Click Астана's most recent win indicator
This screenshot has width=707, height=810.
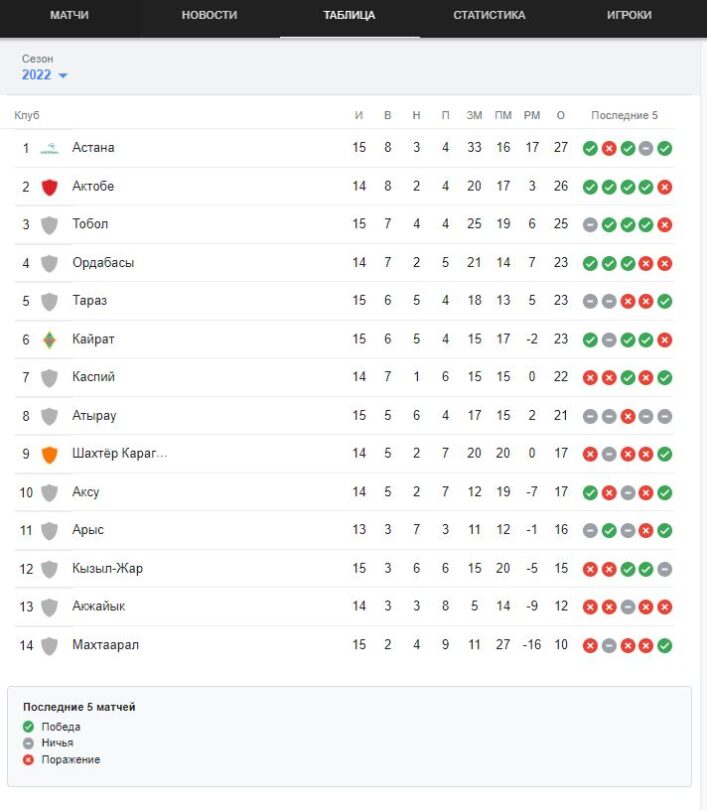[x=665, y=149]
